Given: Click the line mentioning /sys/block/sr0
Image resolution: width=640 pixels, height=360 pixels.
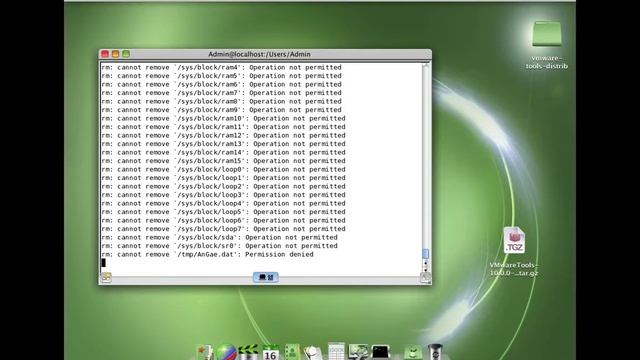Looking at the screenshot, I should 219,246.
